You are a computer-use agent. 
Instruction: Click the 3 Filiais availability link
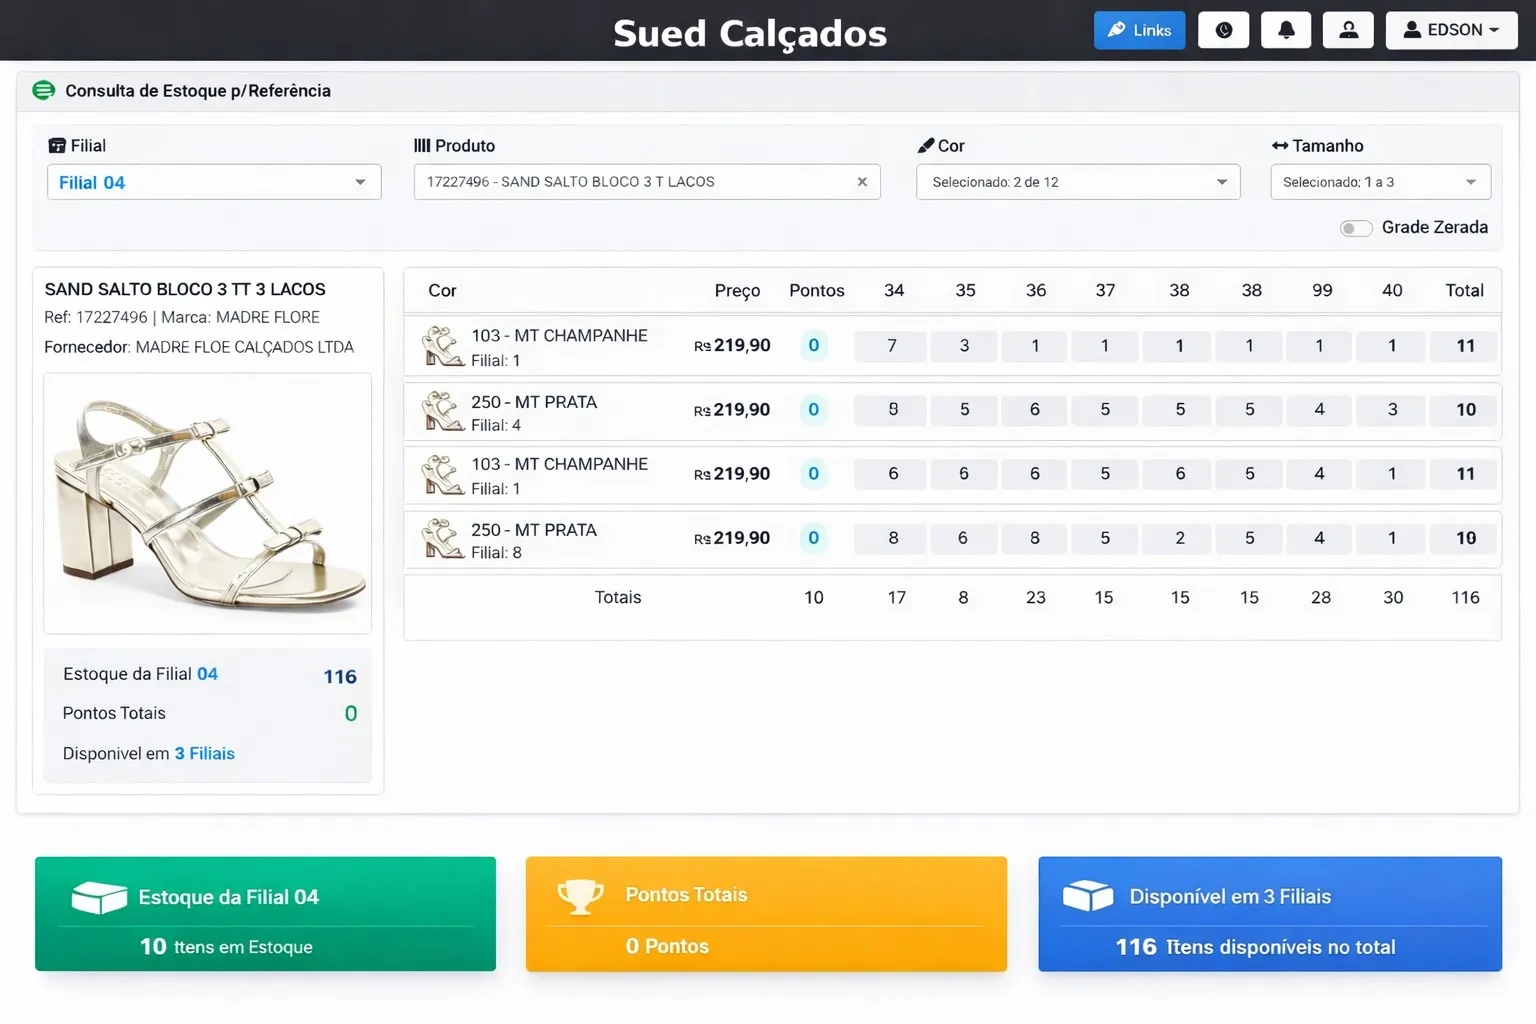pos(205,753)
